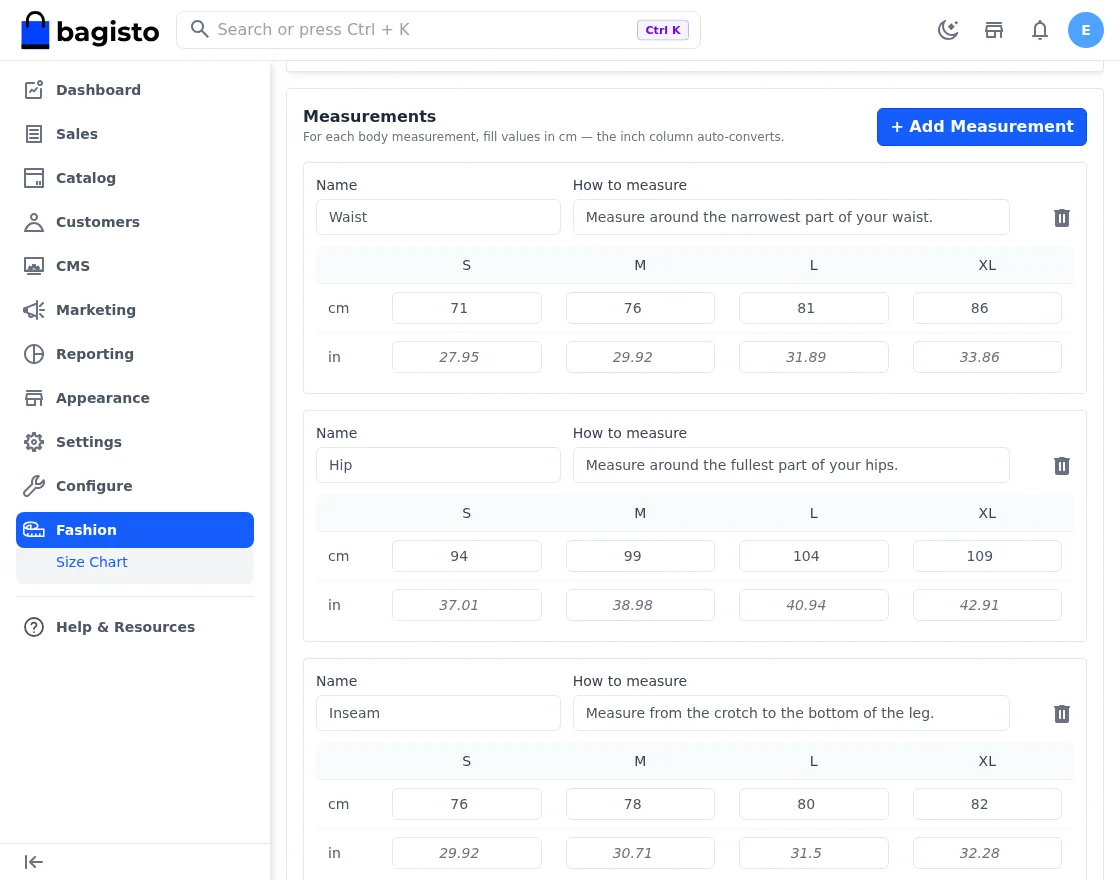Edit the Inseam how-to-measure field
This screenshot has height=880, width=1120.
click(x=791, y=713)
